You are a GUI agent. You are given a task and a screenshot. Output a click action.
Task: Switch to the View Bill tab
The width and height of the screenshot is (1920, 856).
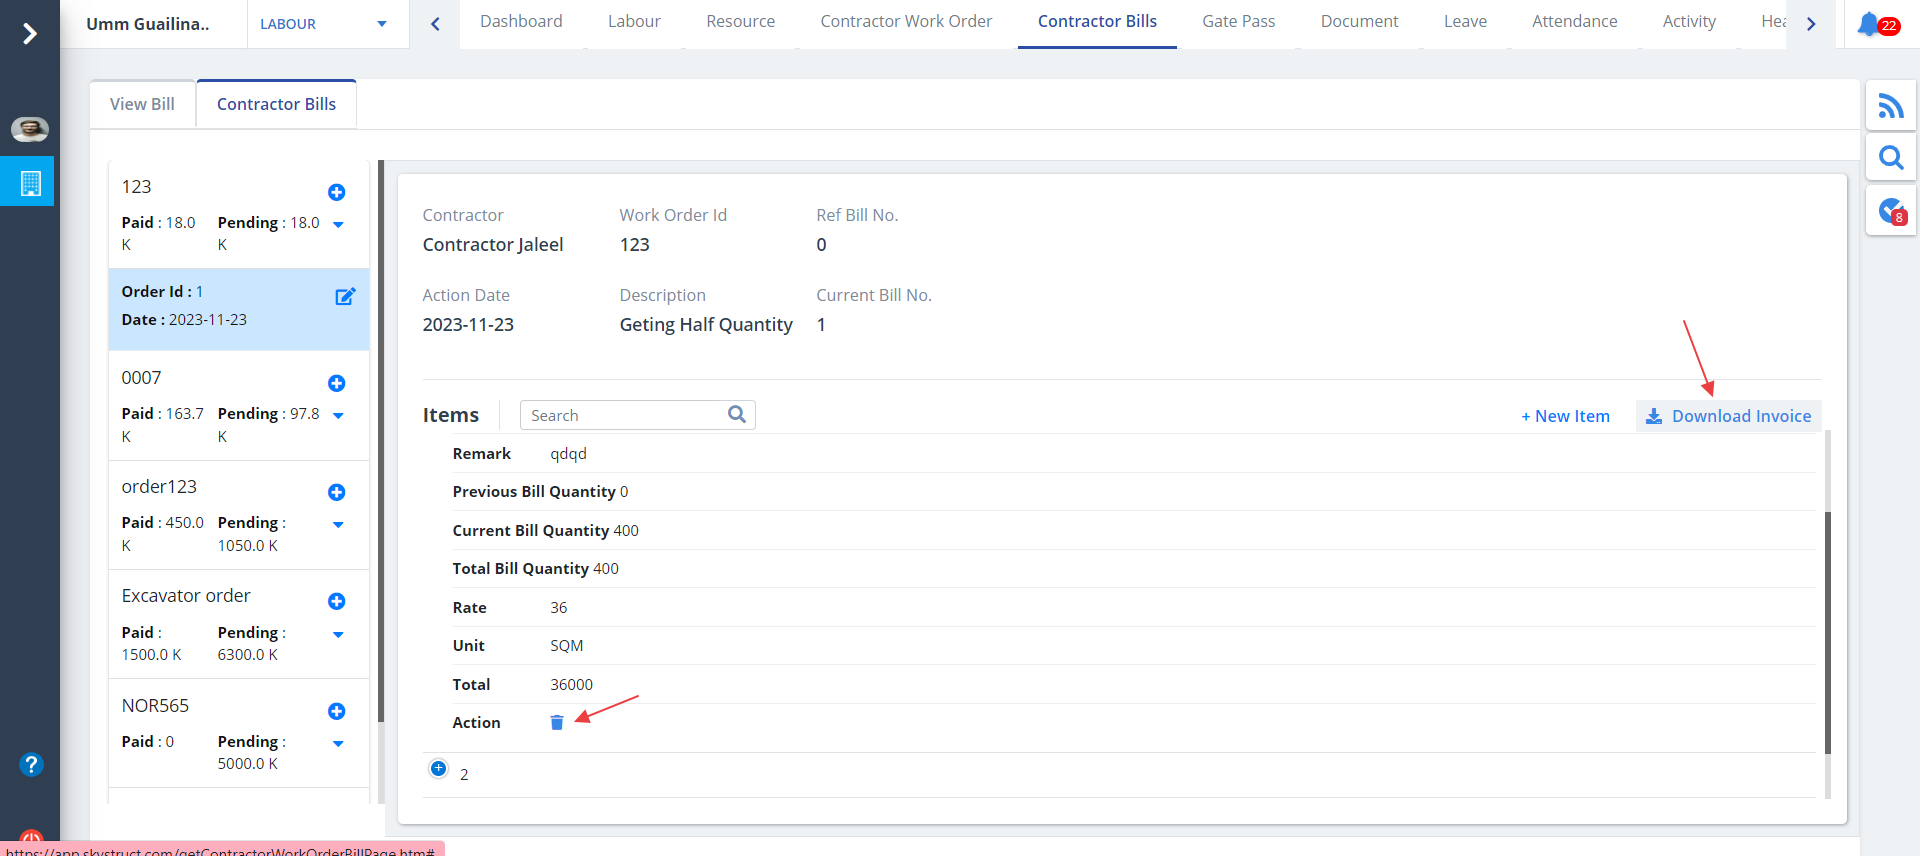pos(142,104)
